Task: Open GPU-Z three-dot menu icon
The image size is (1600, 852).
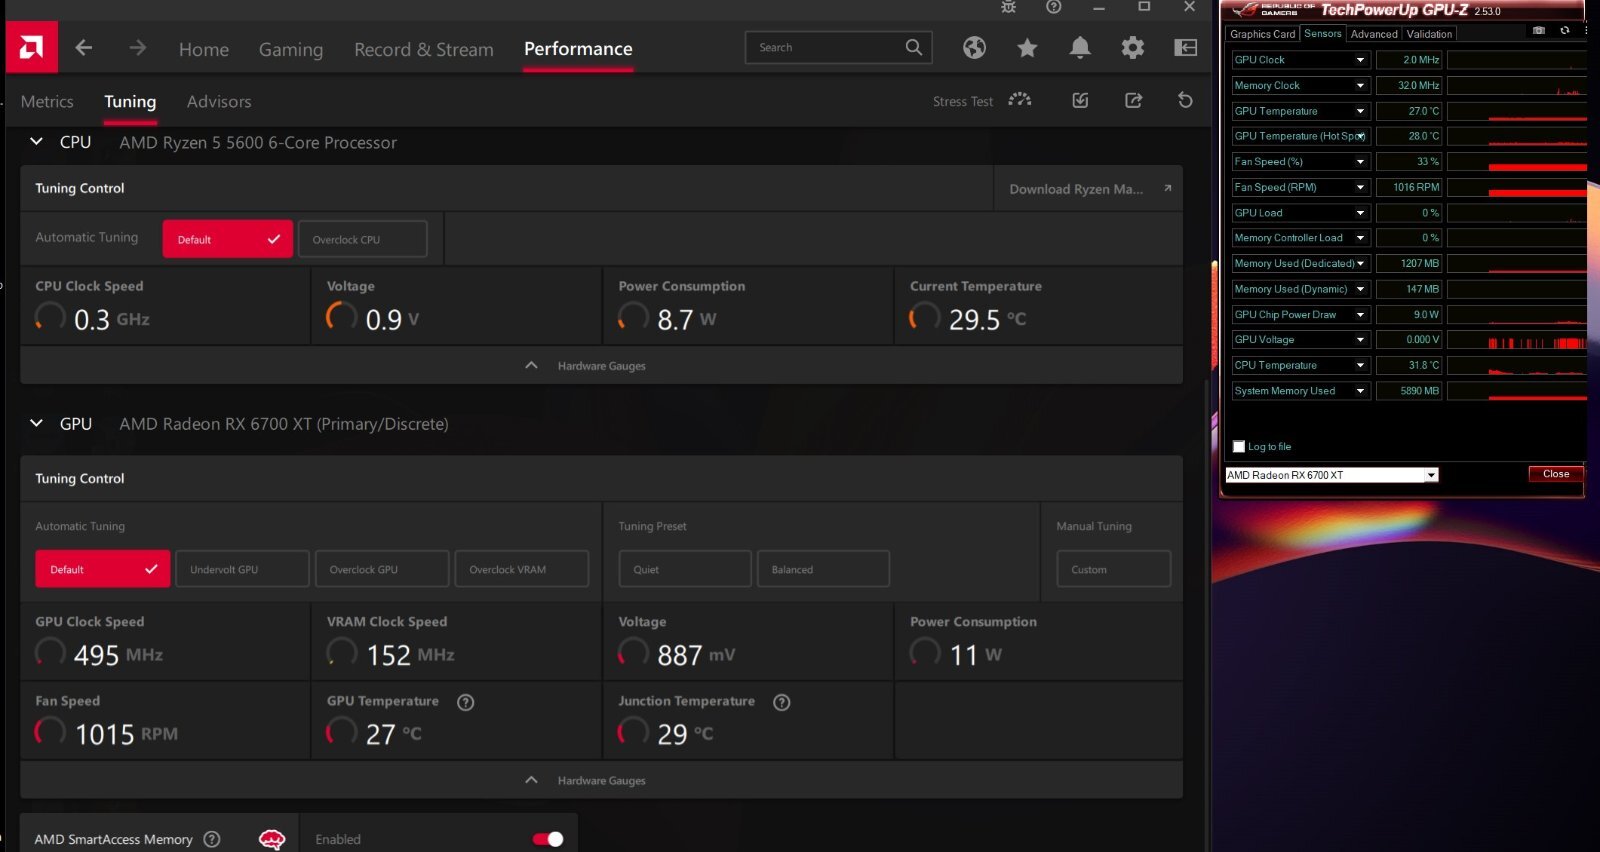Action: 1586,31
